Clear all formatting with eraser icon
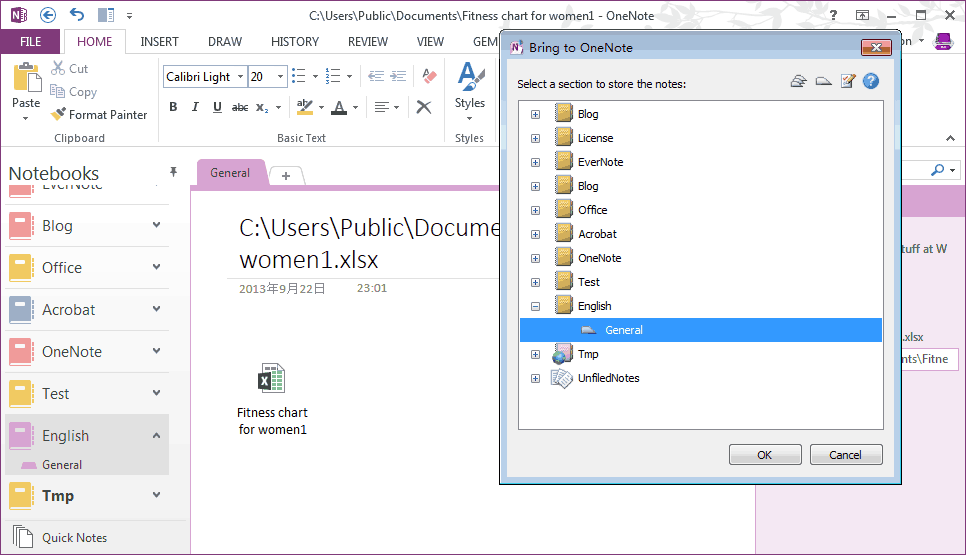Screen dimensions: 966x555 pos(429,76)
